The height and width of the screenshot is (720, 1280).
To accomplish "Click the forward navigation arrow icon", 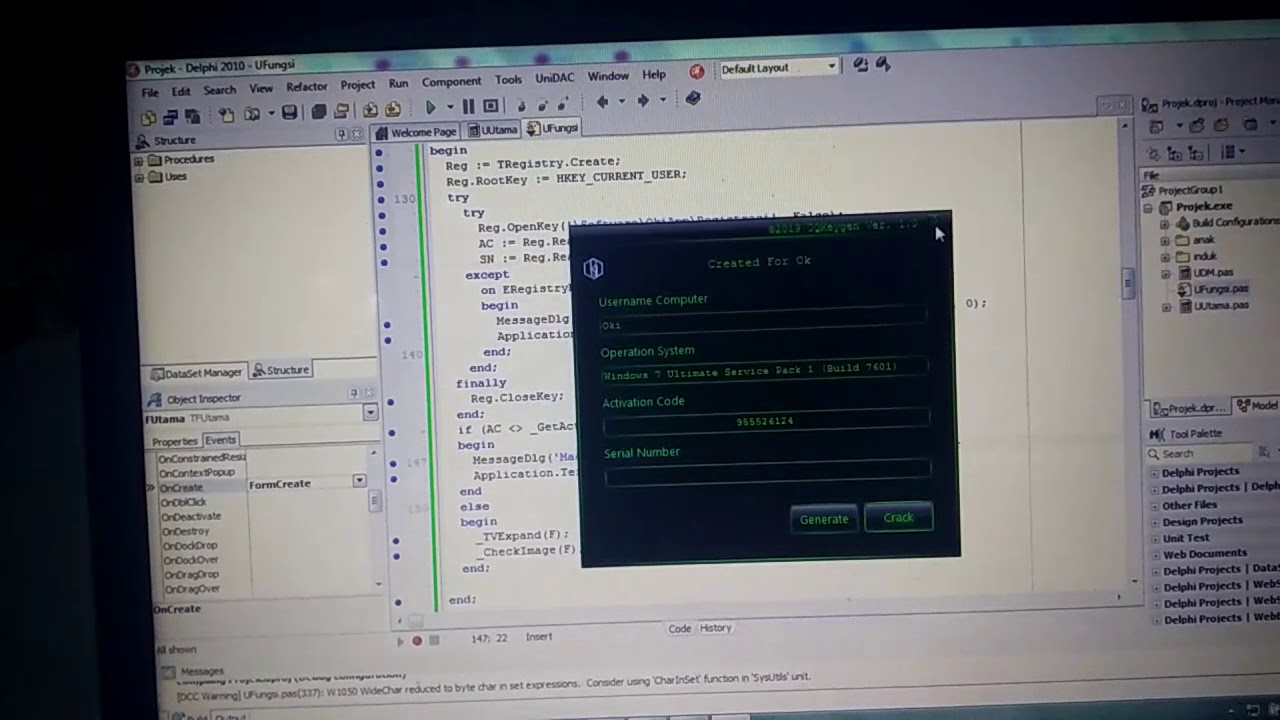I will tap(643, 100).
